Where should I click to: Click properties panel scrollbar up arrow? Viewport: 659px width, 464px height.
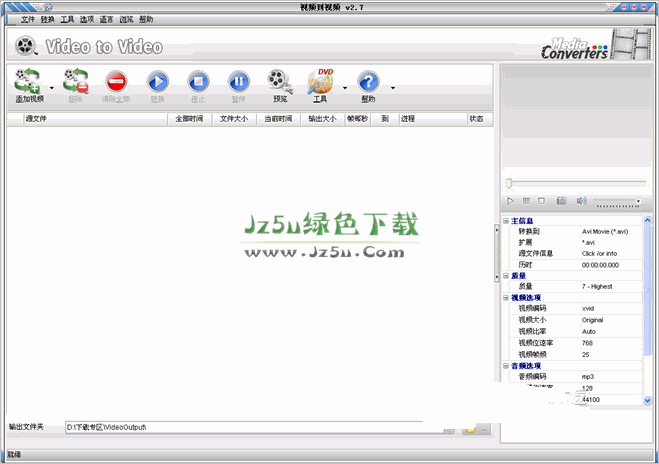648,220
